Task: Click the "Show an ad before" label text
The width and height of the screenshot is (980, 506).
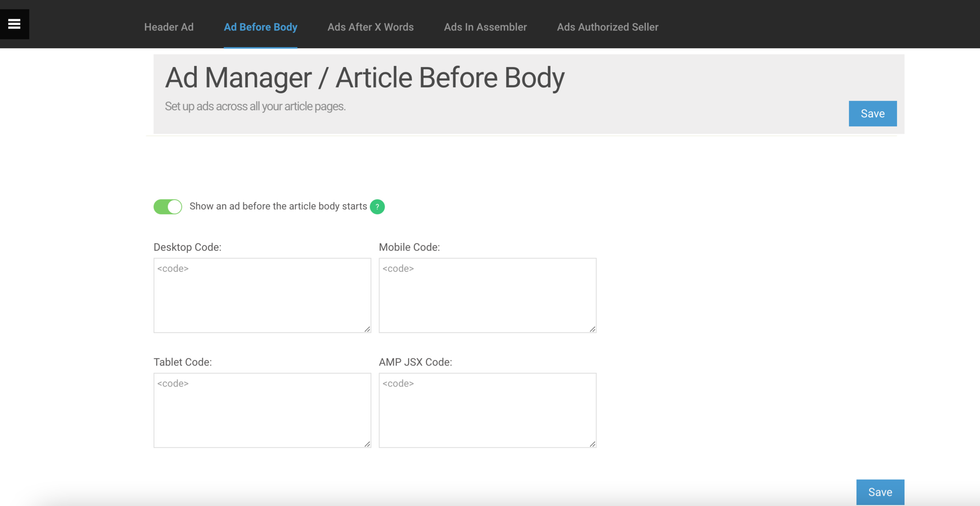Action: [278, 207]
